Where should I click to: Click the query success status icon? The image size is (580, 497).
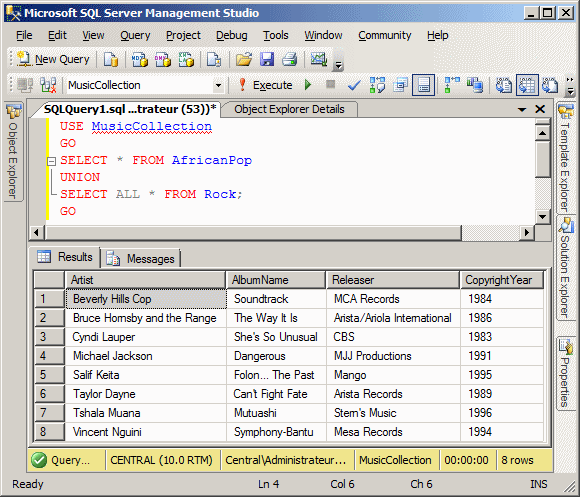[x=39, y=460]
